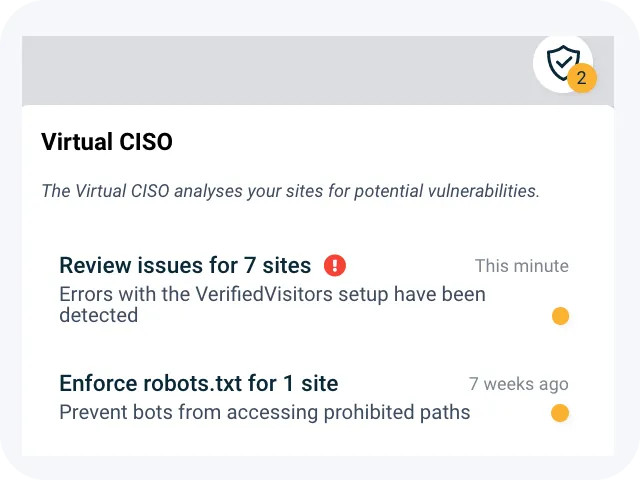
Task: Click the gray header bar above the panel
Action: pyautogui.click(x=270, y=70)
